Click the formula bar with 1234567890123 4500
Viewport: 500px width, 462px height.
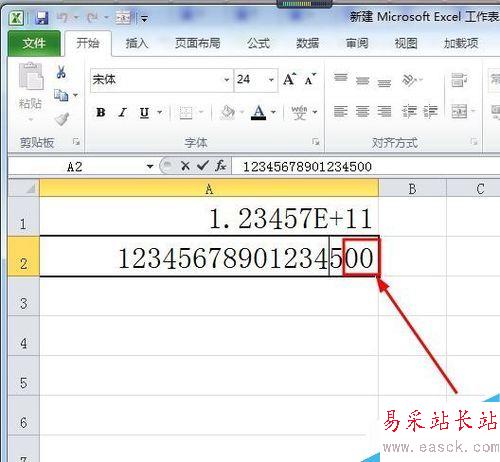point(366,166)
